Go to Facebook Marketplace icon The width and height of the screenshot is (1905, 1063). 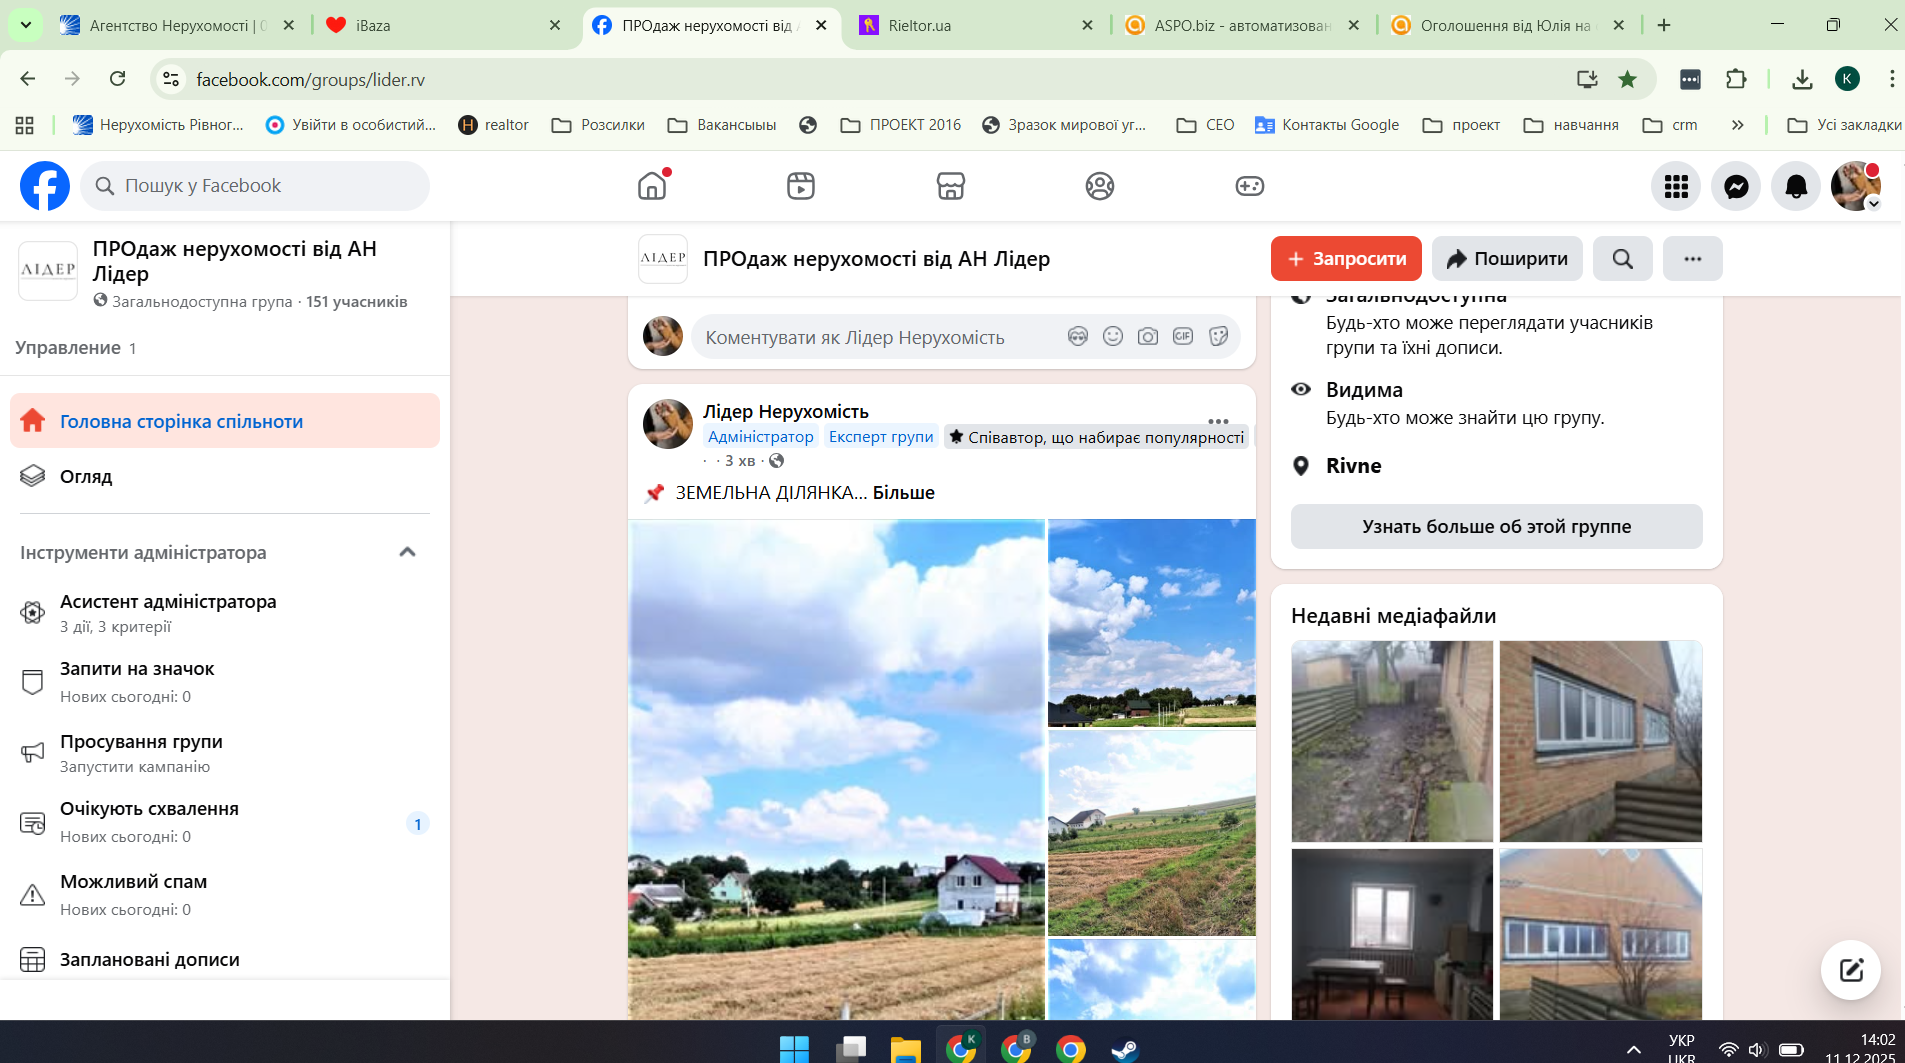[x=950, y=186]
